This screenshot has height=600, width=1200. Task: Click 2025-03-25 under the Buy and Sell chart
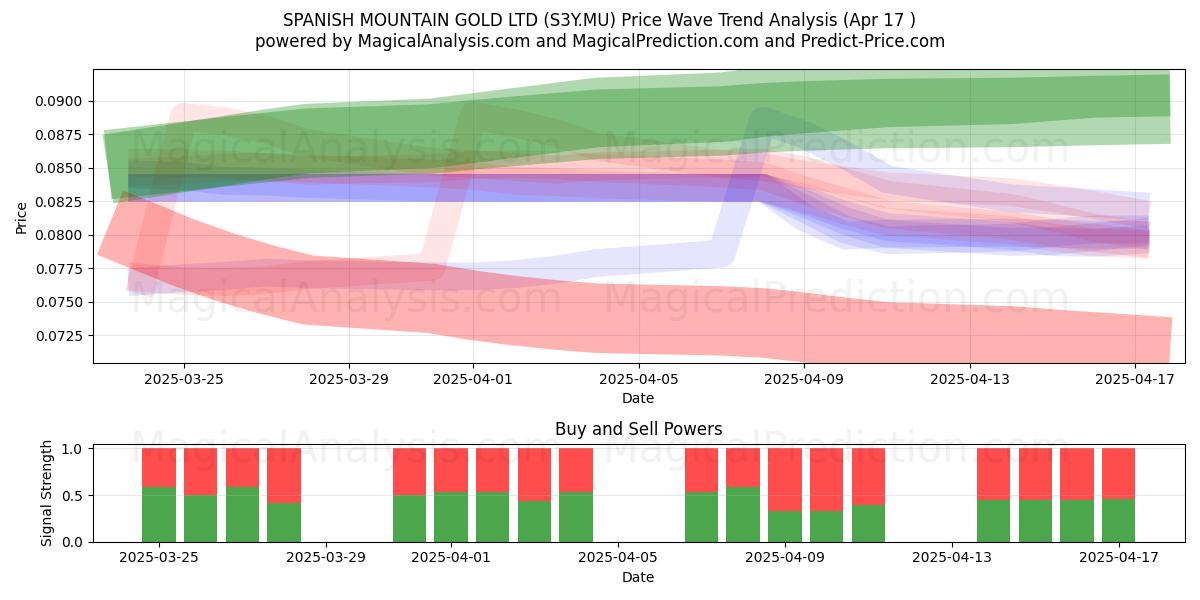159,558
